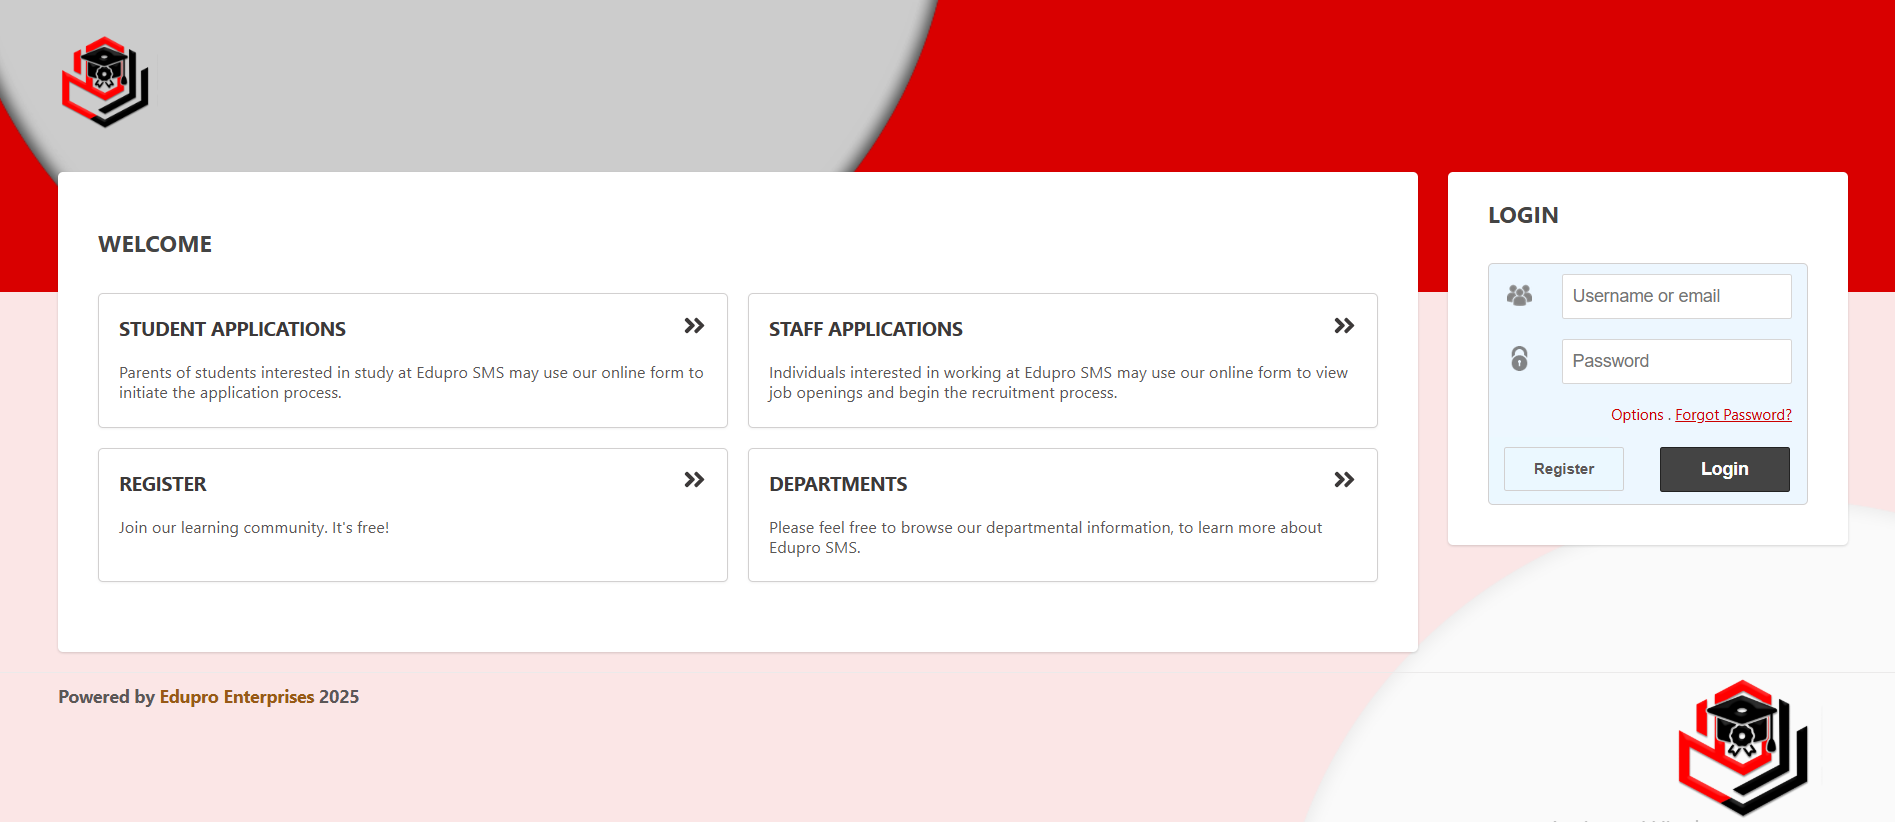The width and height of the screenshot is (1895, 822).
Task: Open Staff Applications using its double-chevron arrow
Action: click(x=1344, y=326)
